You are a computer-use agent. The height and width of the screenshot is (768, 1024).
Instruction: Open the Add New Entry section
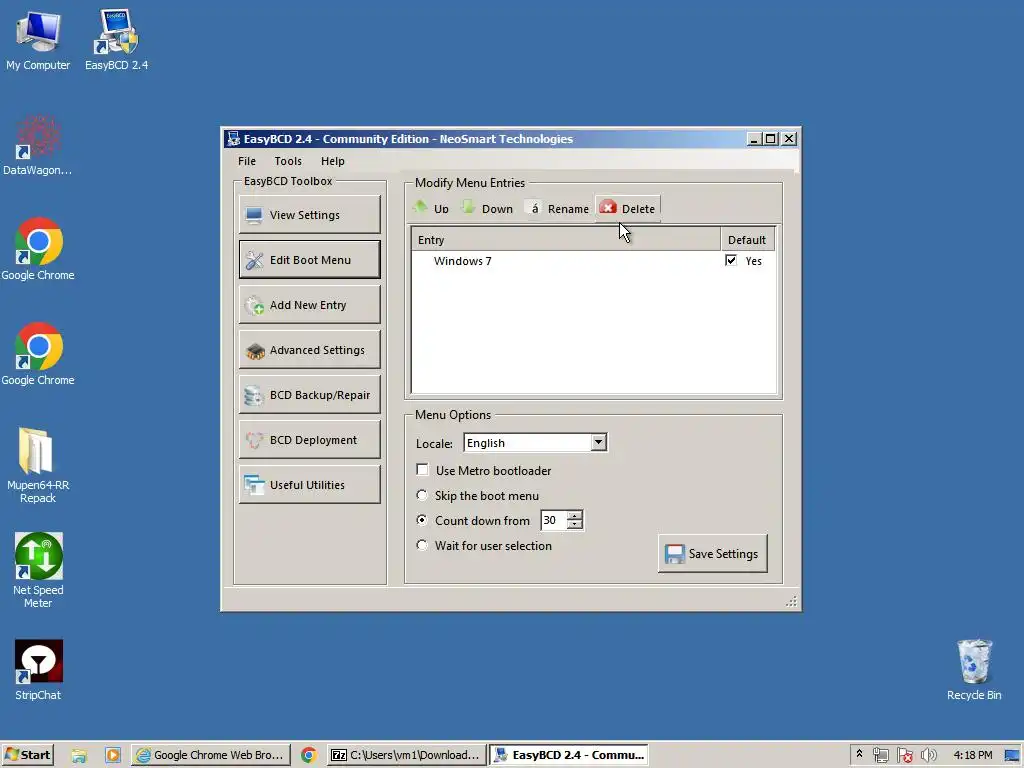[x=310, y=305]
